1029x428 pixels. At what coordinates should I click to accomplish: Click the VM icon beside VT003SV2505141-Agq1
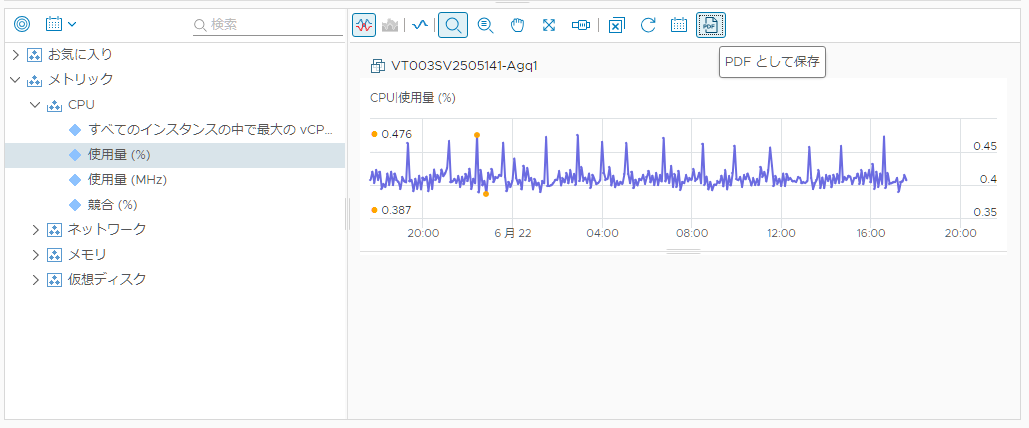[x=377, y=66]
